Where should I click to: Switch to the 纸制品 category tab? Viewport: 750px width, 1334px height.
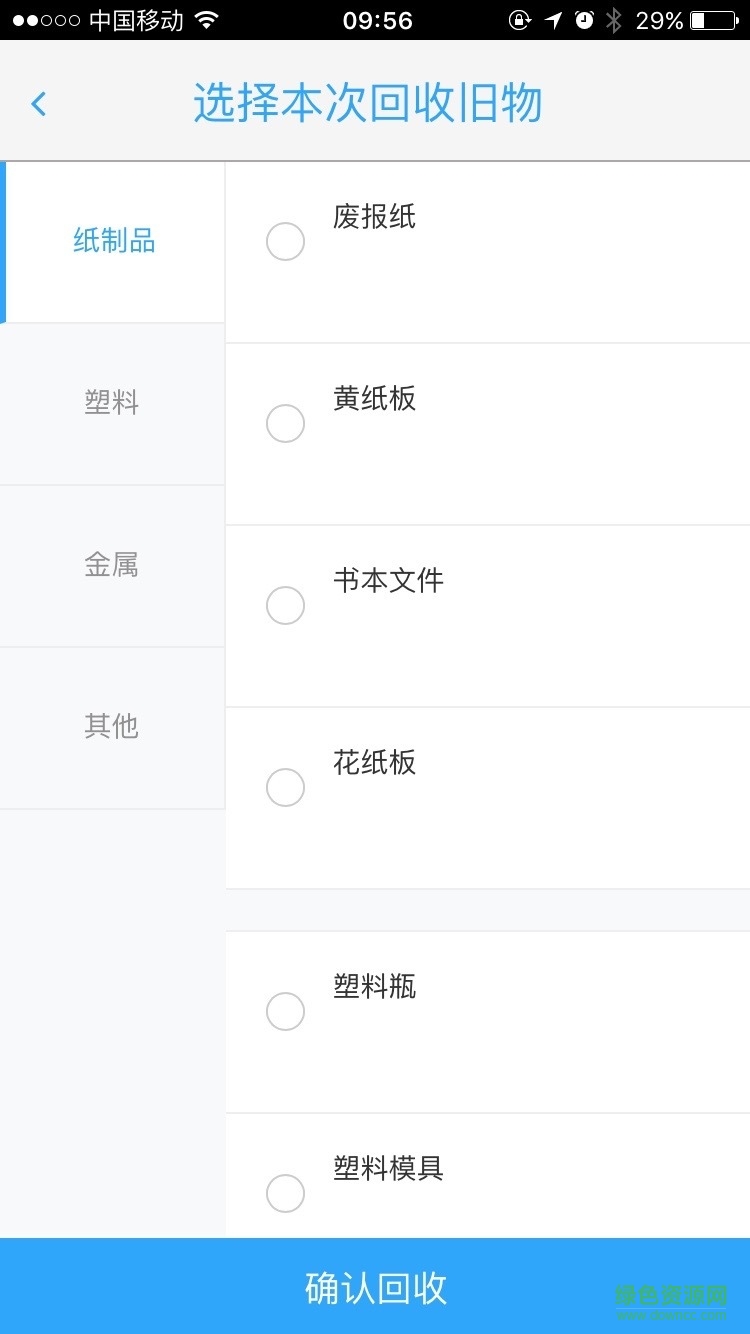click(114, 242)
